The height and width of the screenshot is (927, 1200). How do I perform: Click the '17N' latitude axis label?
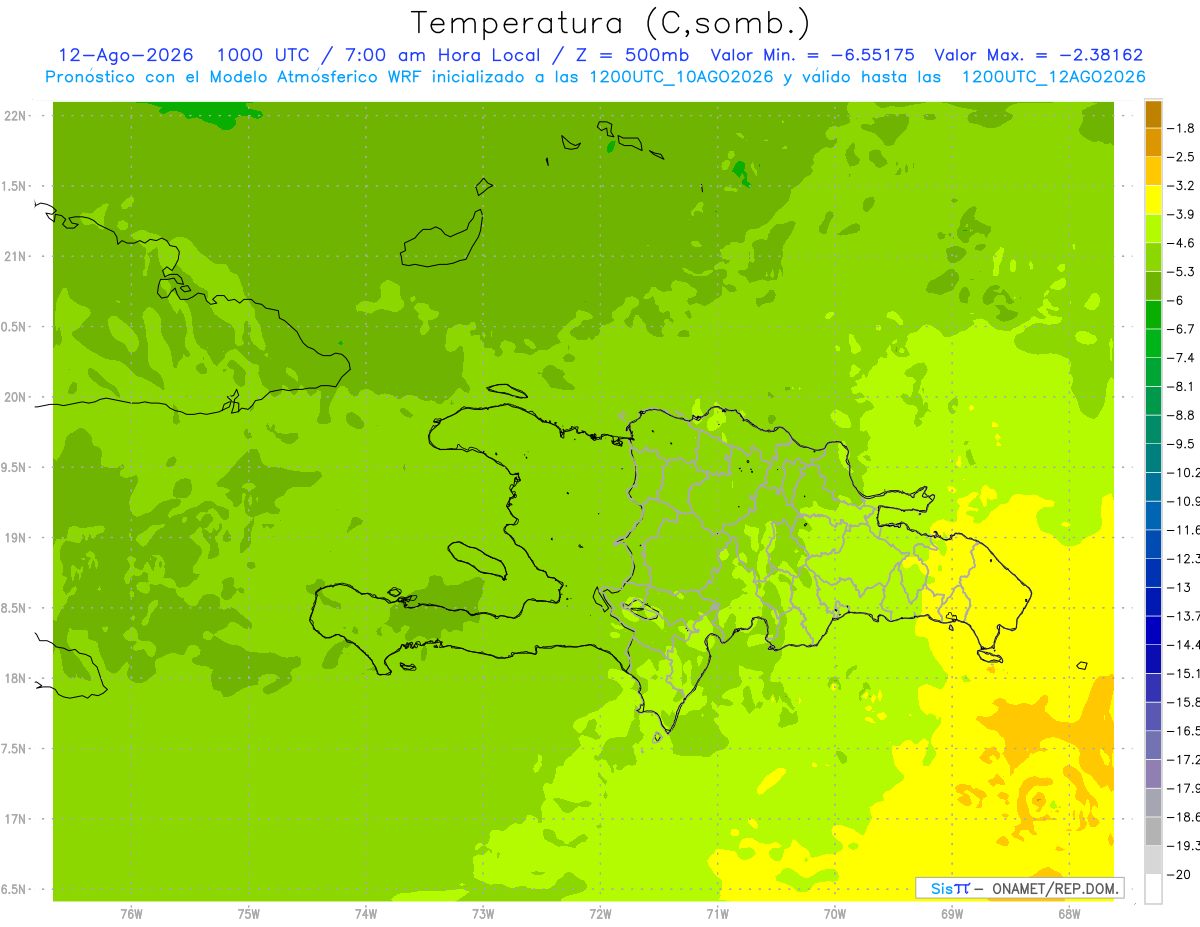[x=17, y=819]
